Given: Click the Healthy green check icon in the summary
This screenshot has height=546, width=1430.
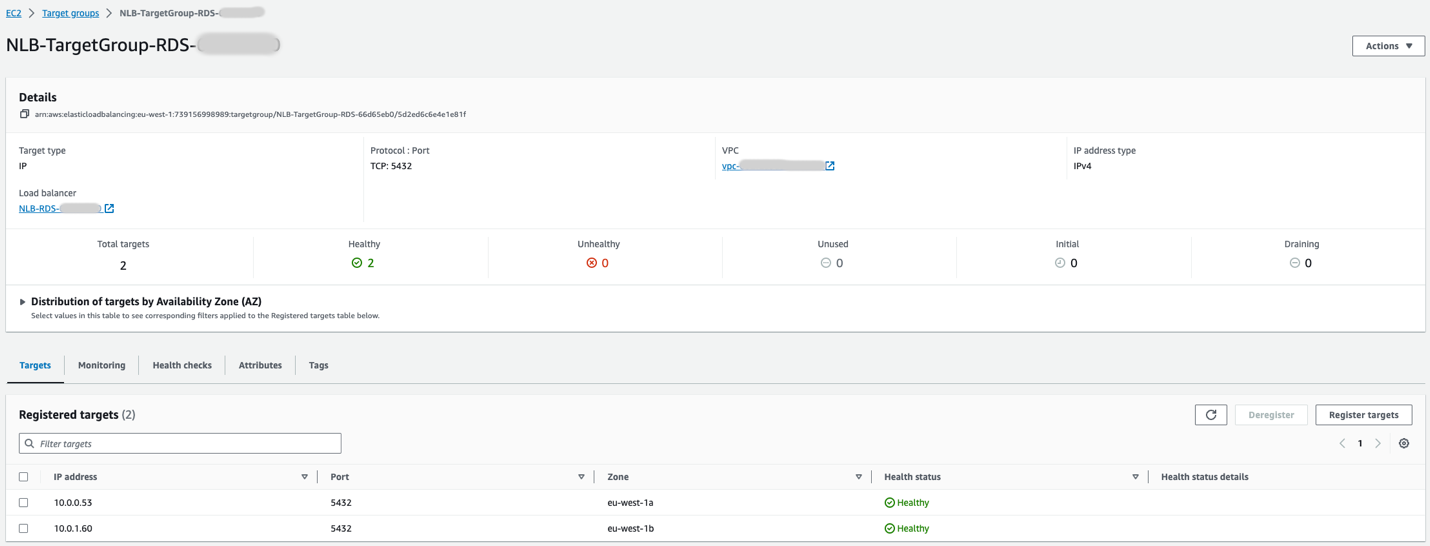Looking at the screenshot, I should [x=357, y=263].
